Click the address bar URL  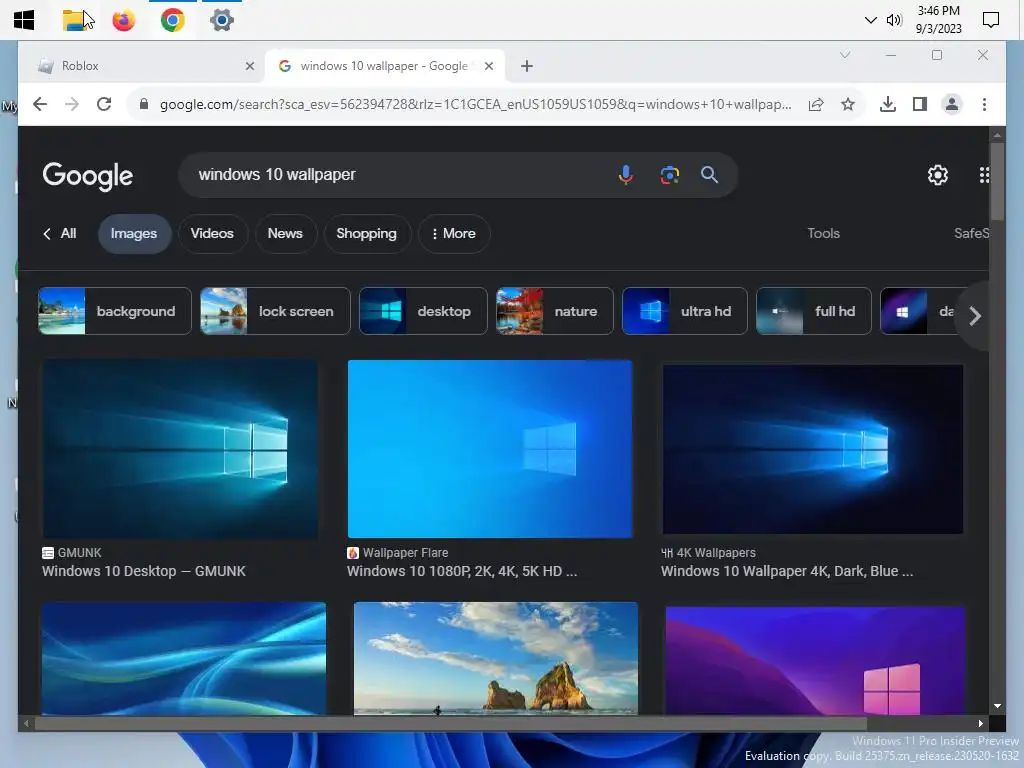(x=475, y=104)
